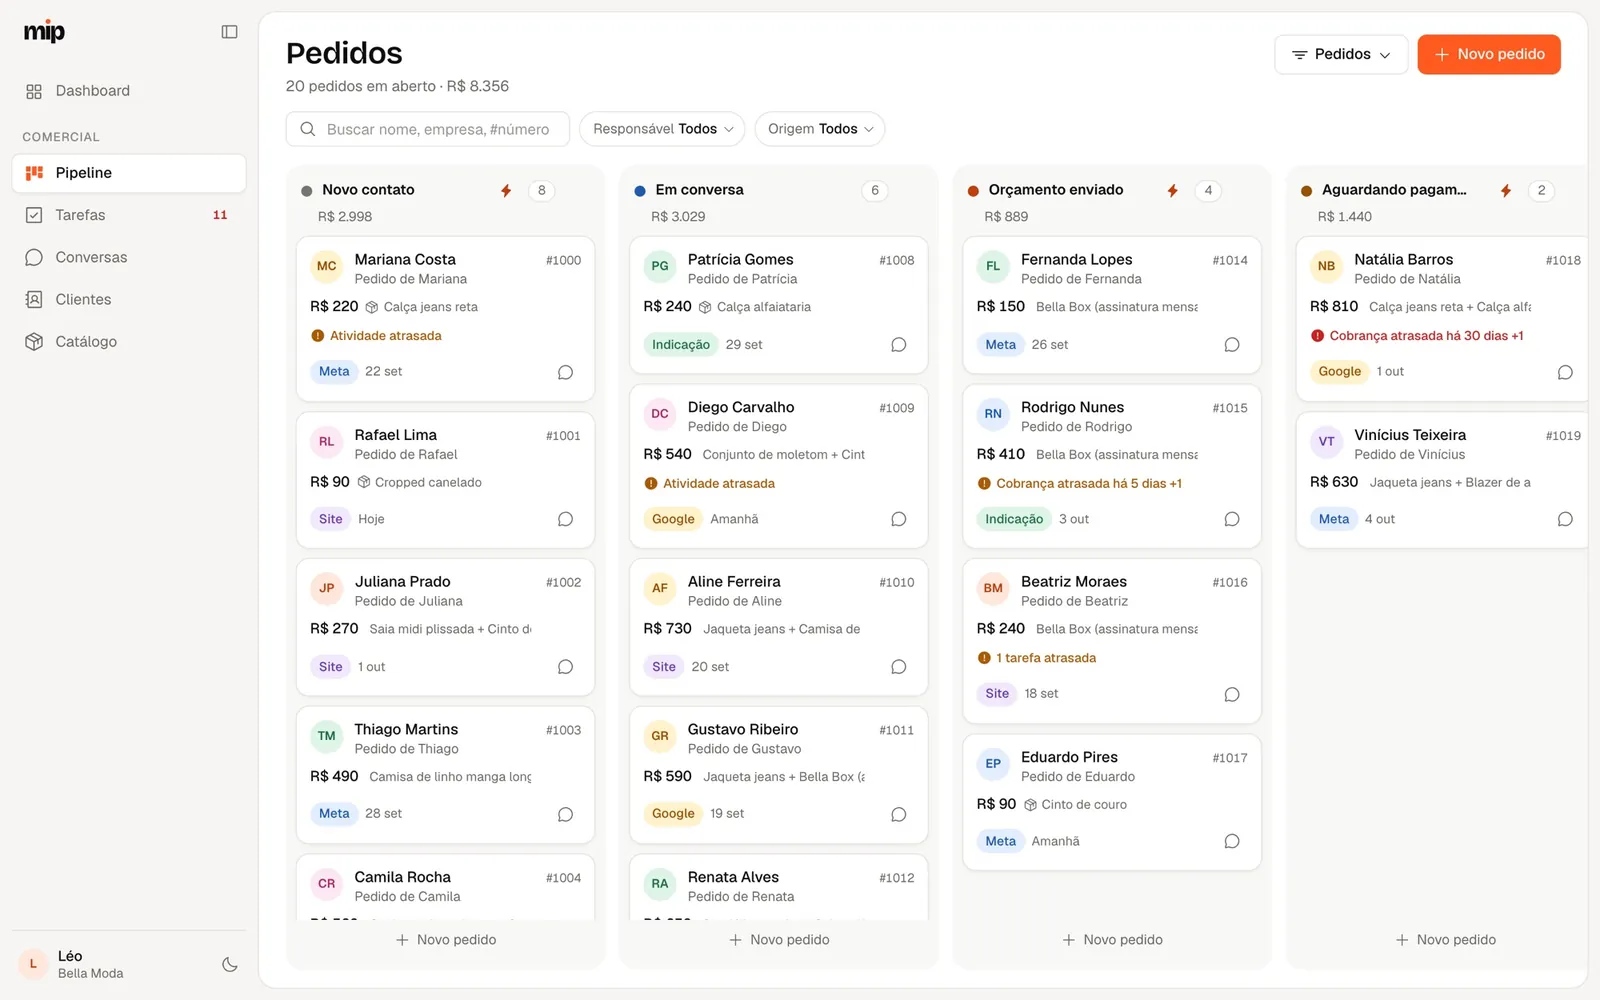Click order number #1015
Image resolution: width=1600 pixels, height=1000 pixels.
[x=1230, y=408]
